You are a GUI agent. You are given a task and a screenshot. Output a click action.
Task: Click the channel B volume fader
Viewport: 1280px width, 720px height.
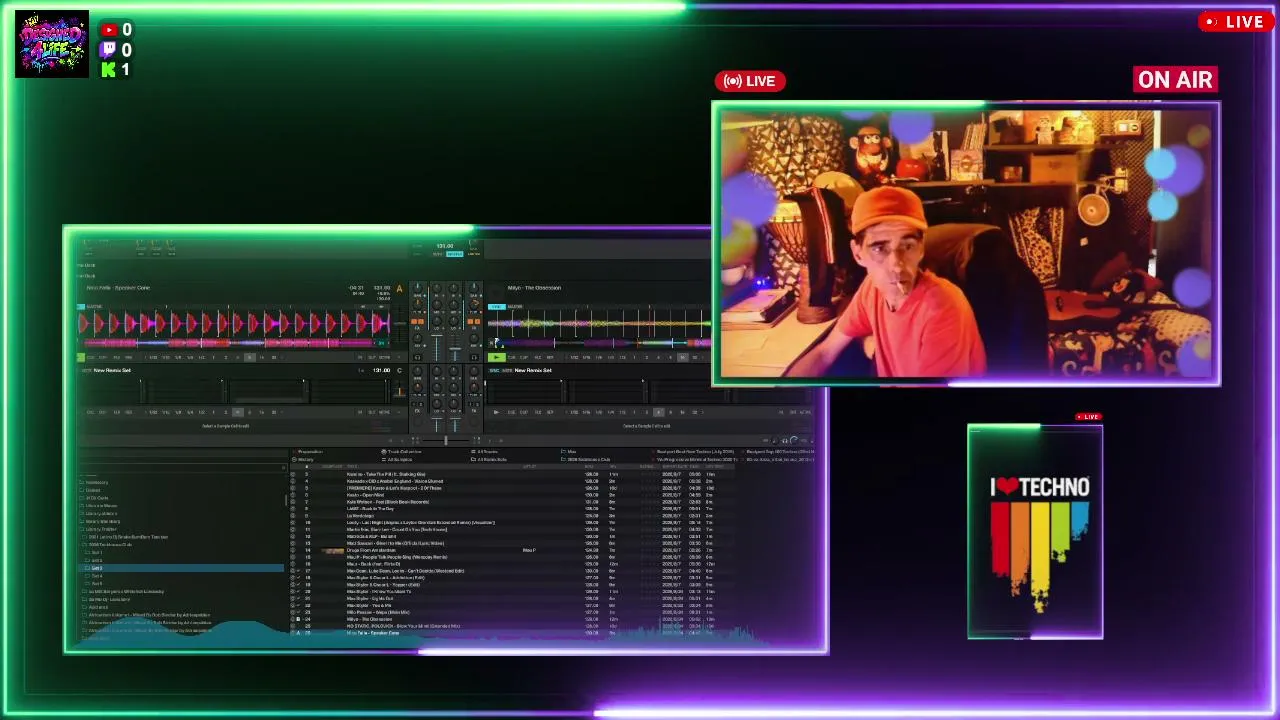click(455, 349)
